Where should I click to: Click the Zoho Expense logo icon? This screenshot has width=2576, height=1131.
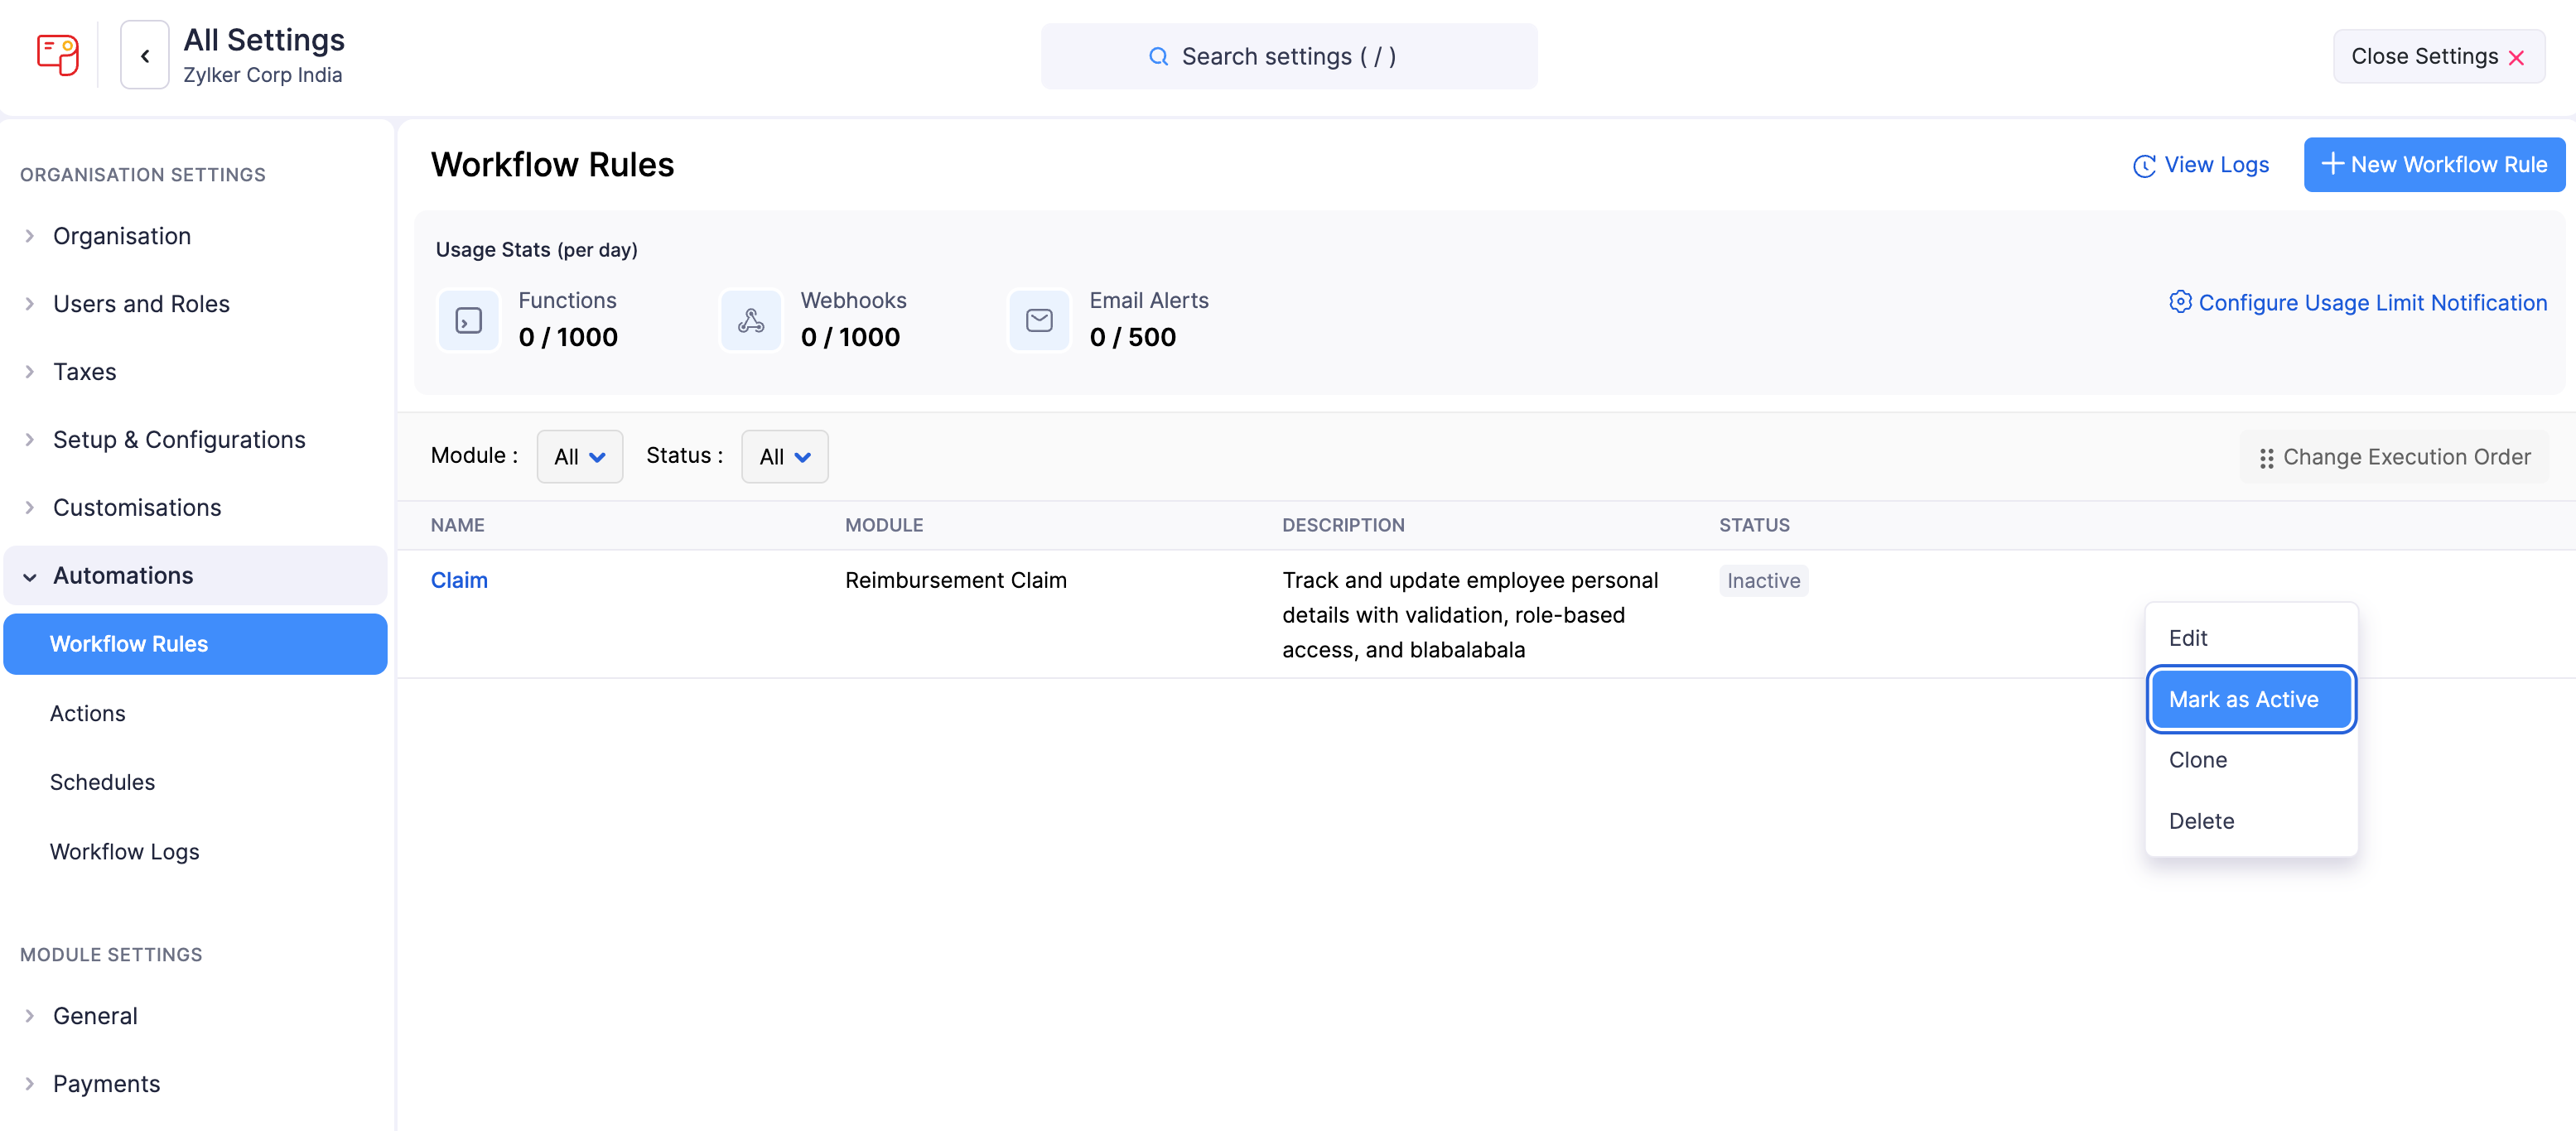[57, 56]
